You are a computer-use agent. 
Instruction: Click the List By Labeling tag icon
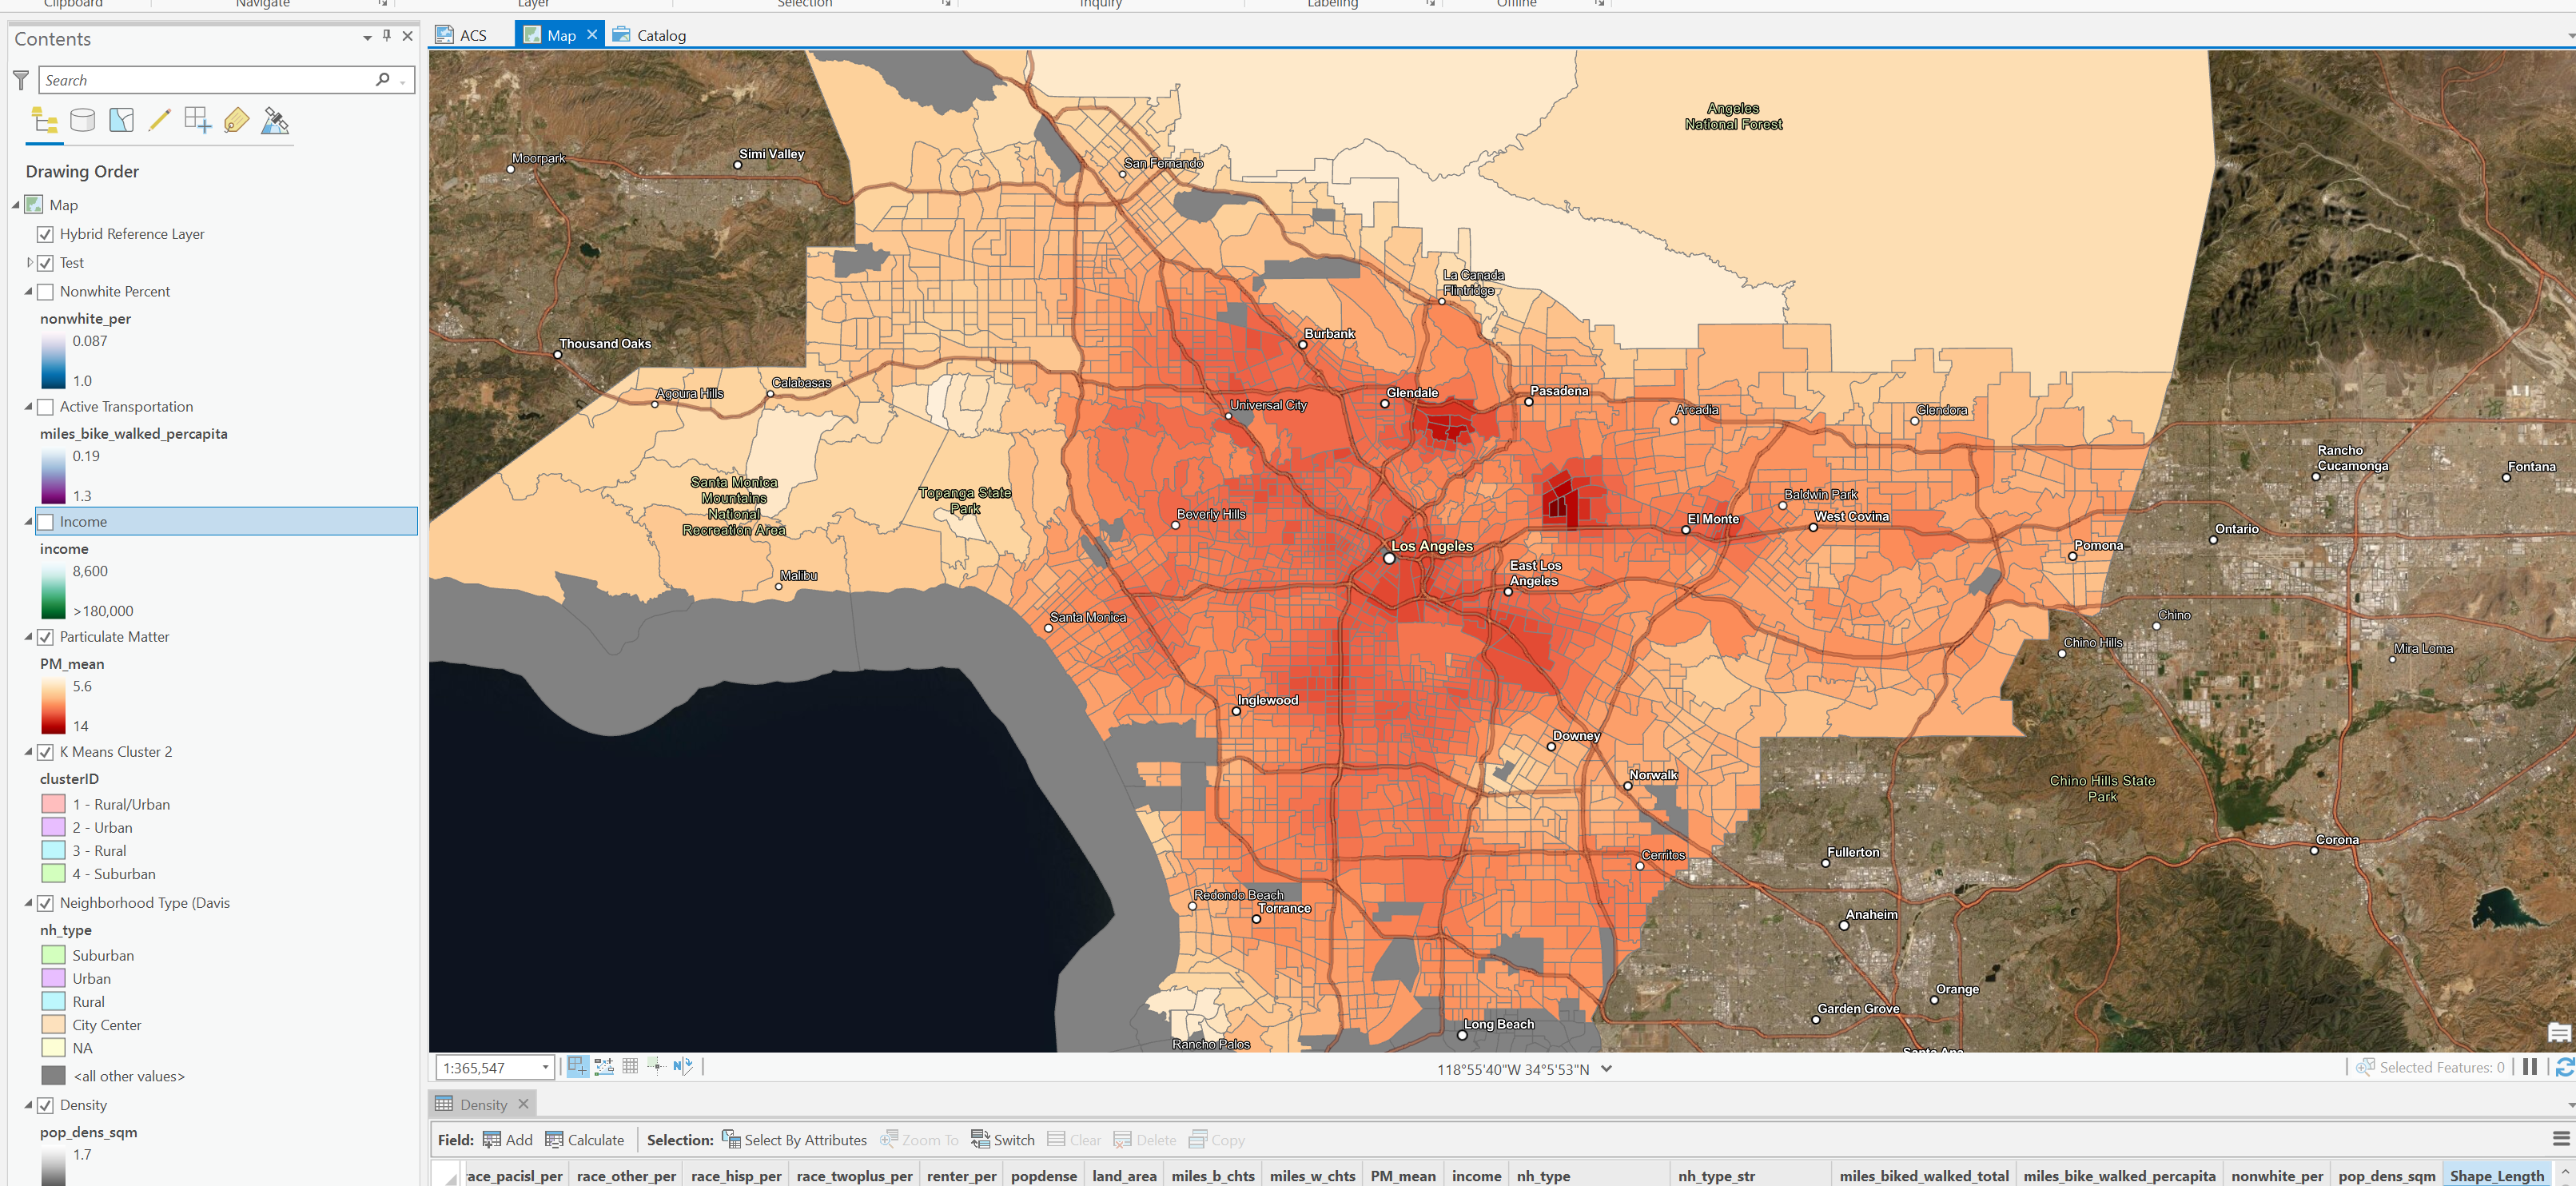click(x=235, y=120)
